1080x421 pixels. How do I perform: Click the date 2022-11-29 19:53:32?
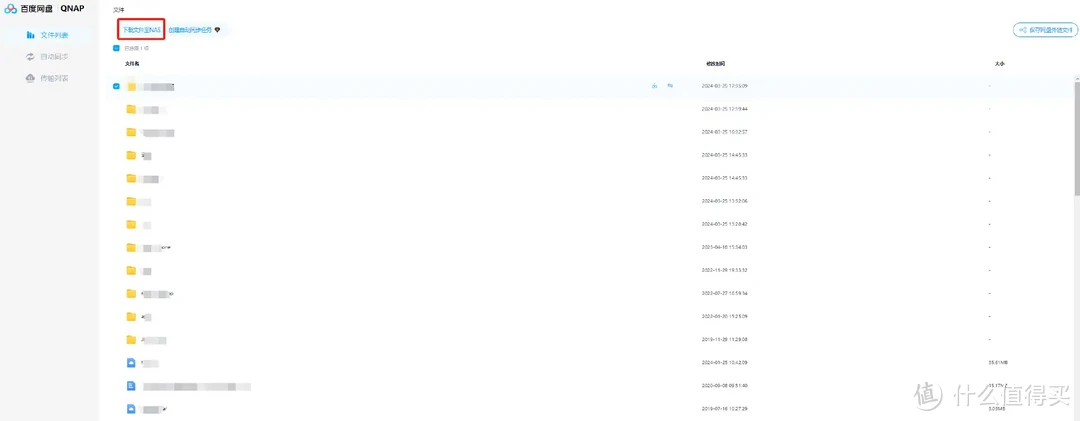725,270
